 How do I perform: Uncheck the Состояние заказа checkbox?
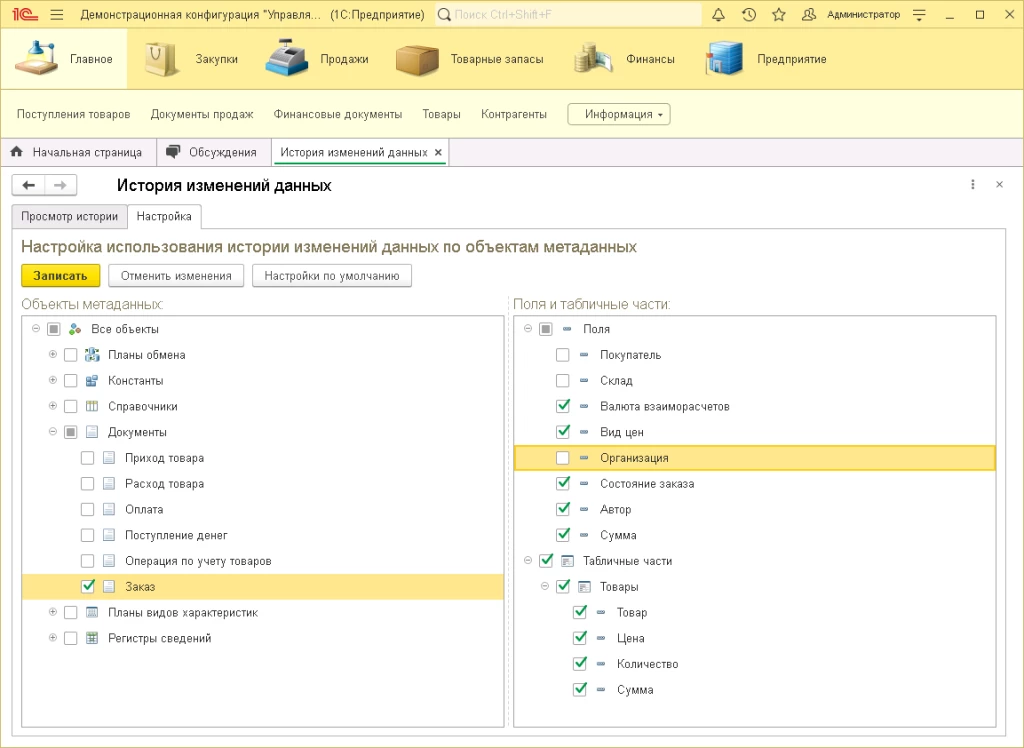coord(562,483)
